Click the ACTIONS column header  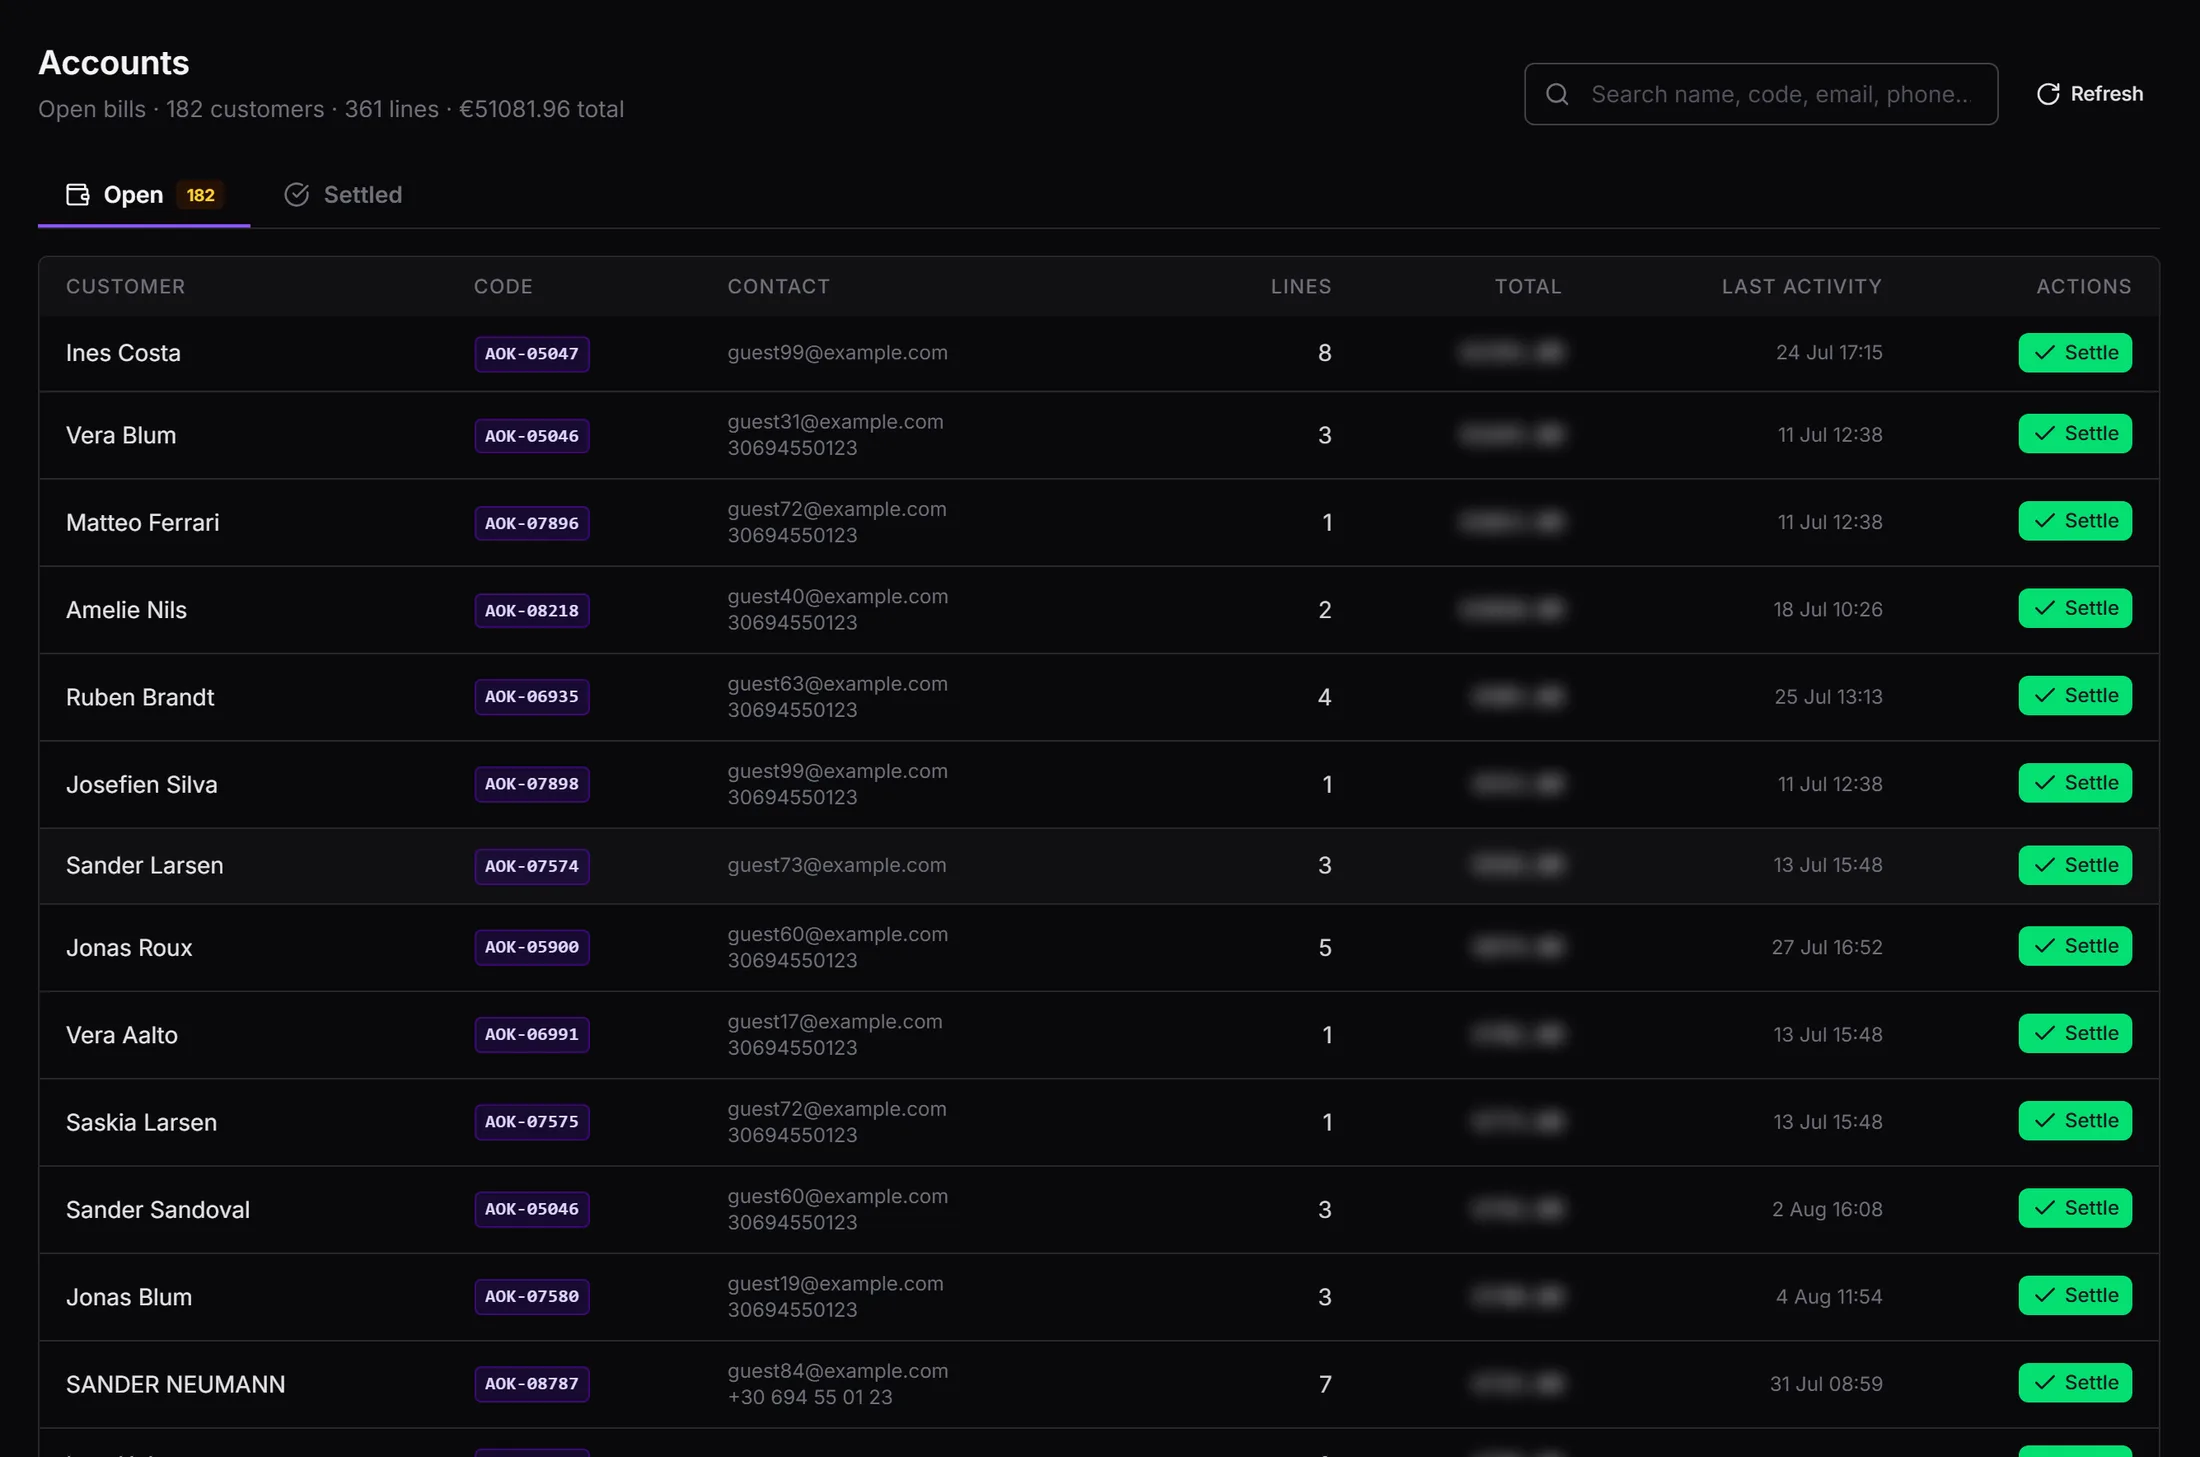pos(2084,286)
